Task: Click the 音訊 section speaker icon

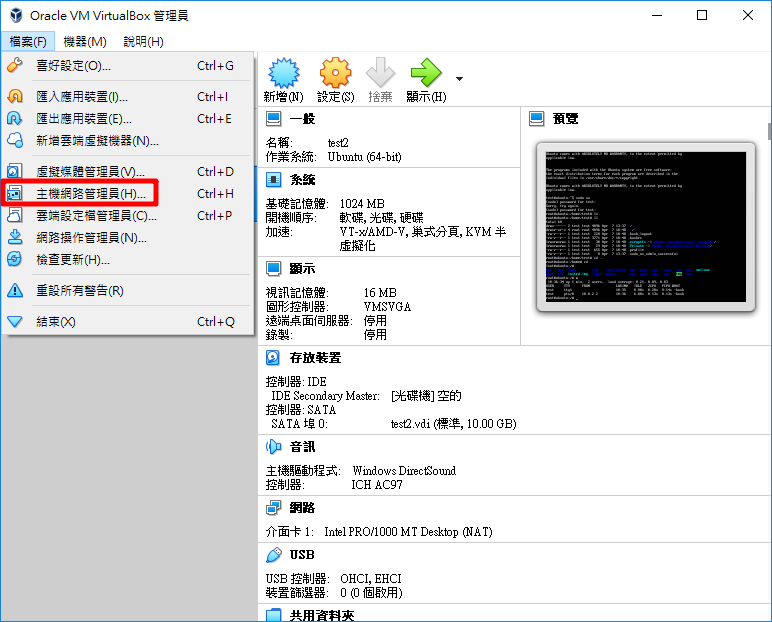Action: click(273, 446)
